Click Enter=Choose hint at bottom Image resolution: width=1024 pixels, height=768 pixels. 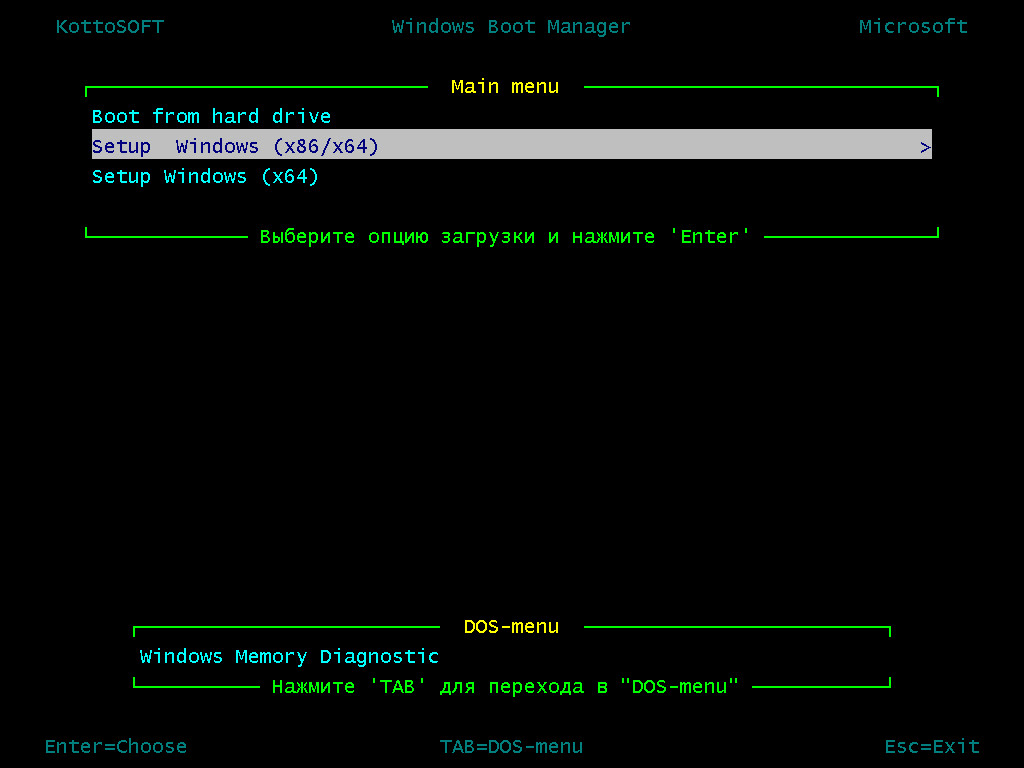click(116, 746)
